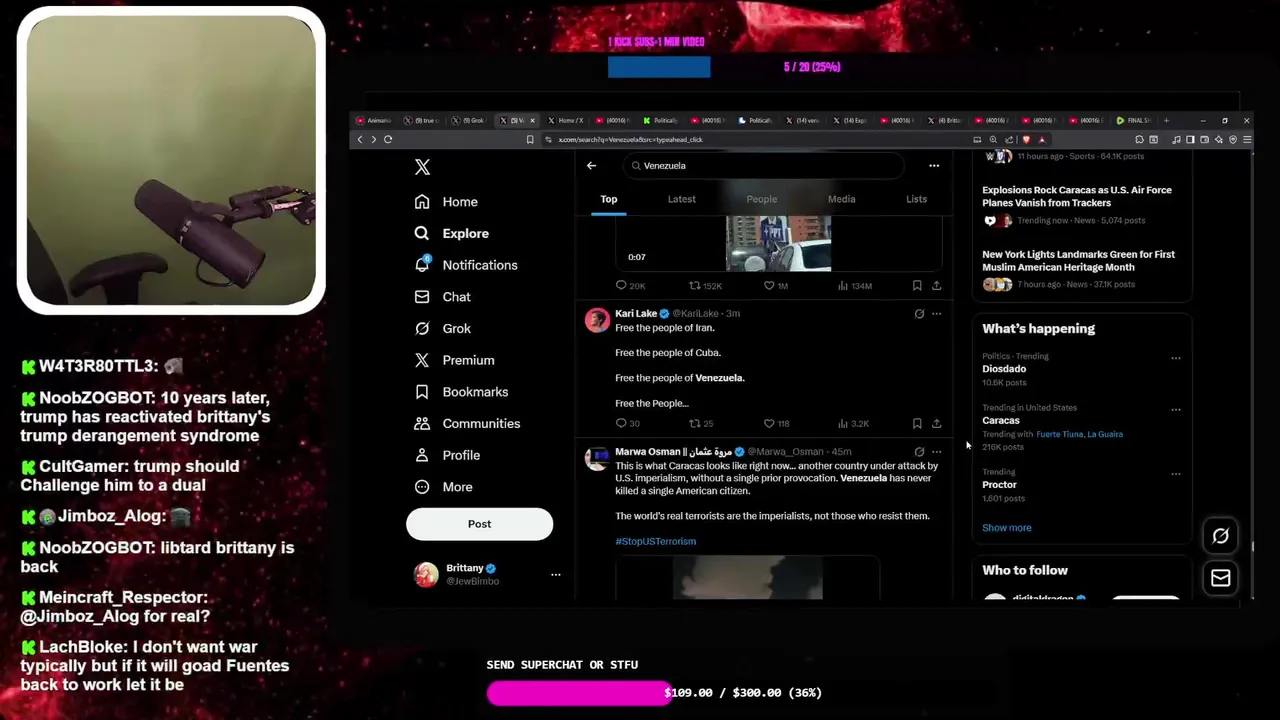
Task: Open Bookmarks in the sidebar
Action: click(462, 392)
